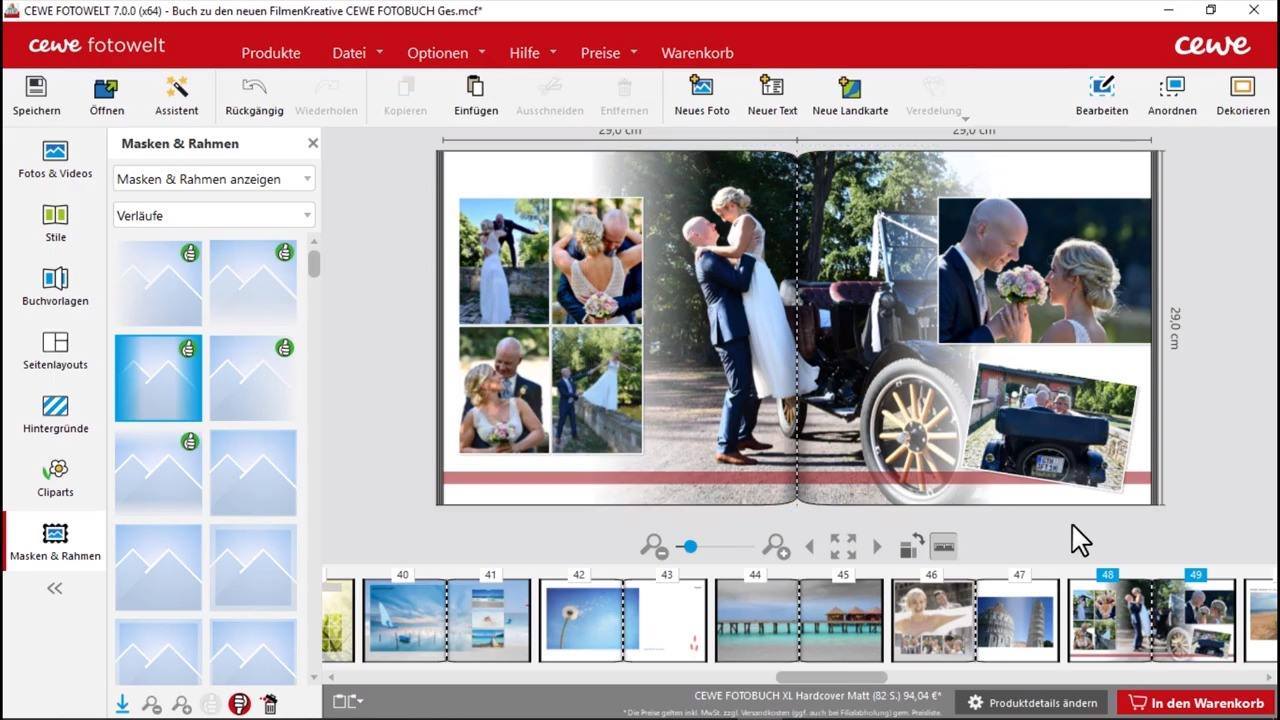Zoom in on the page view
The image size is (1280, 720).
click(776, 546)
